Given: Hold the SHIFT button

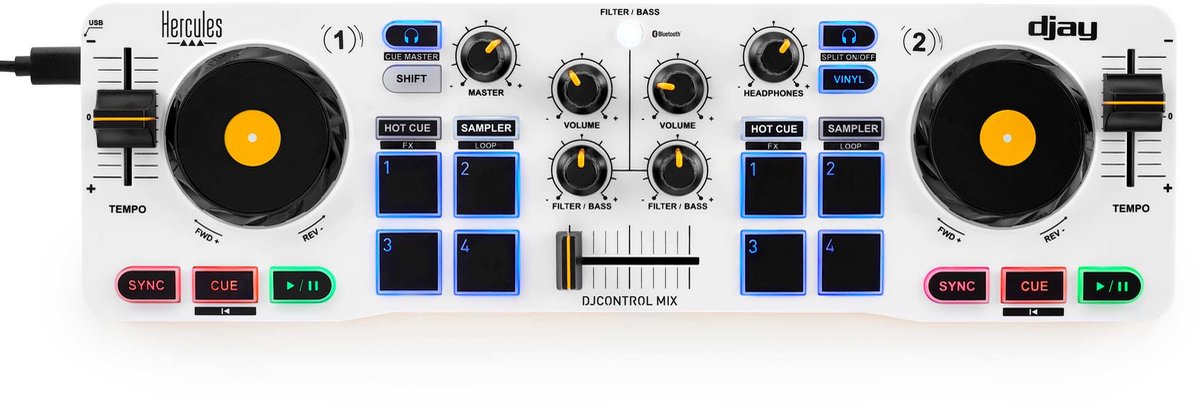Looking at the screenshot, I should click(411, 78).
